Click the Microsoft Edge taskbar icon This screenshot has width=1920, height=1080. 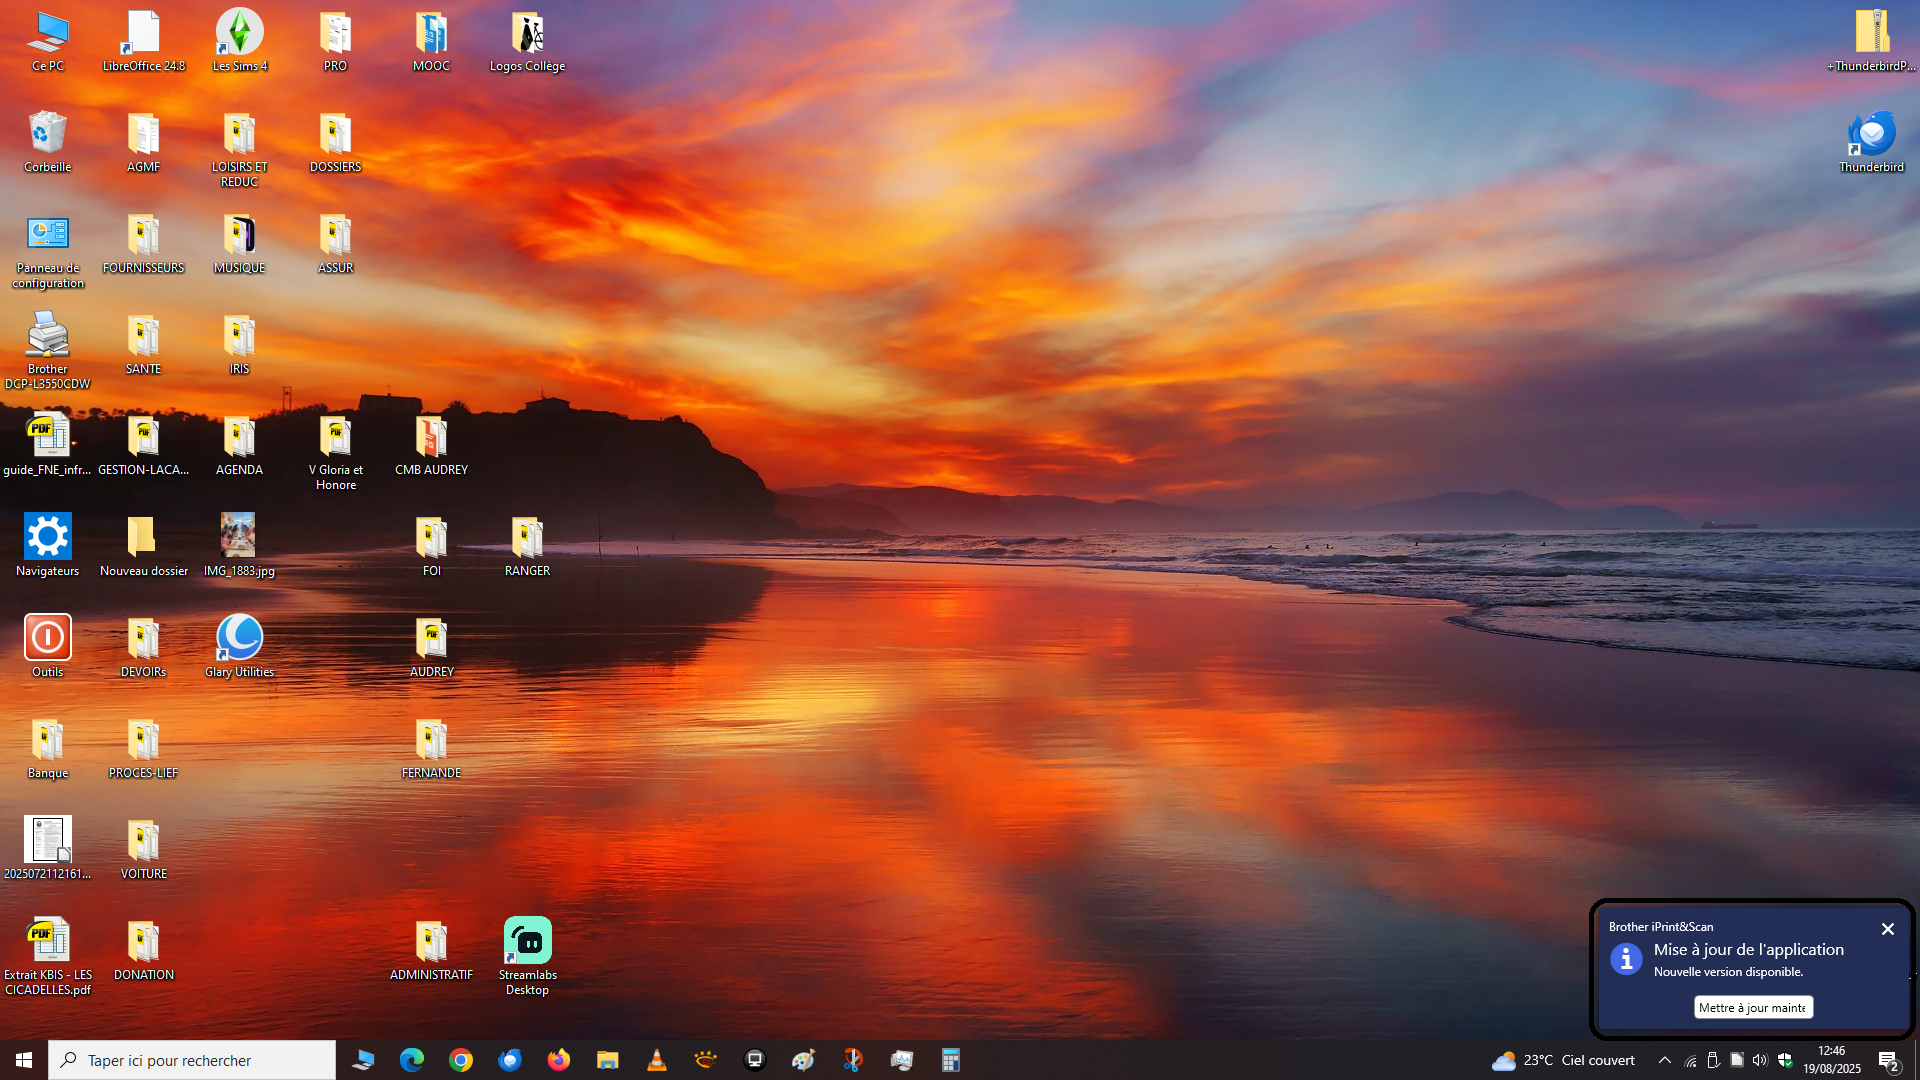[x=412, y=1060]
